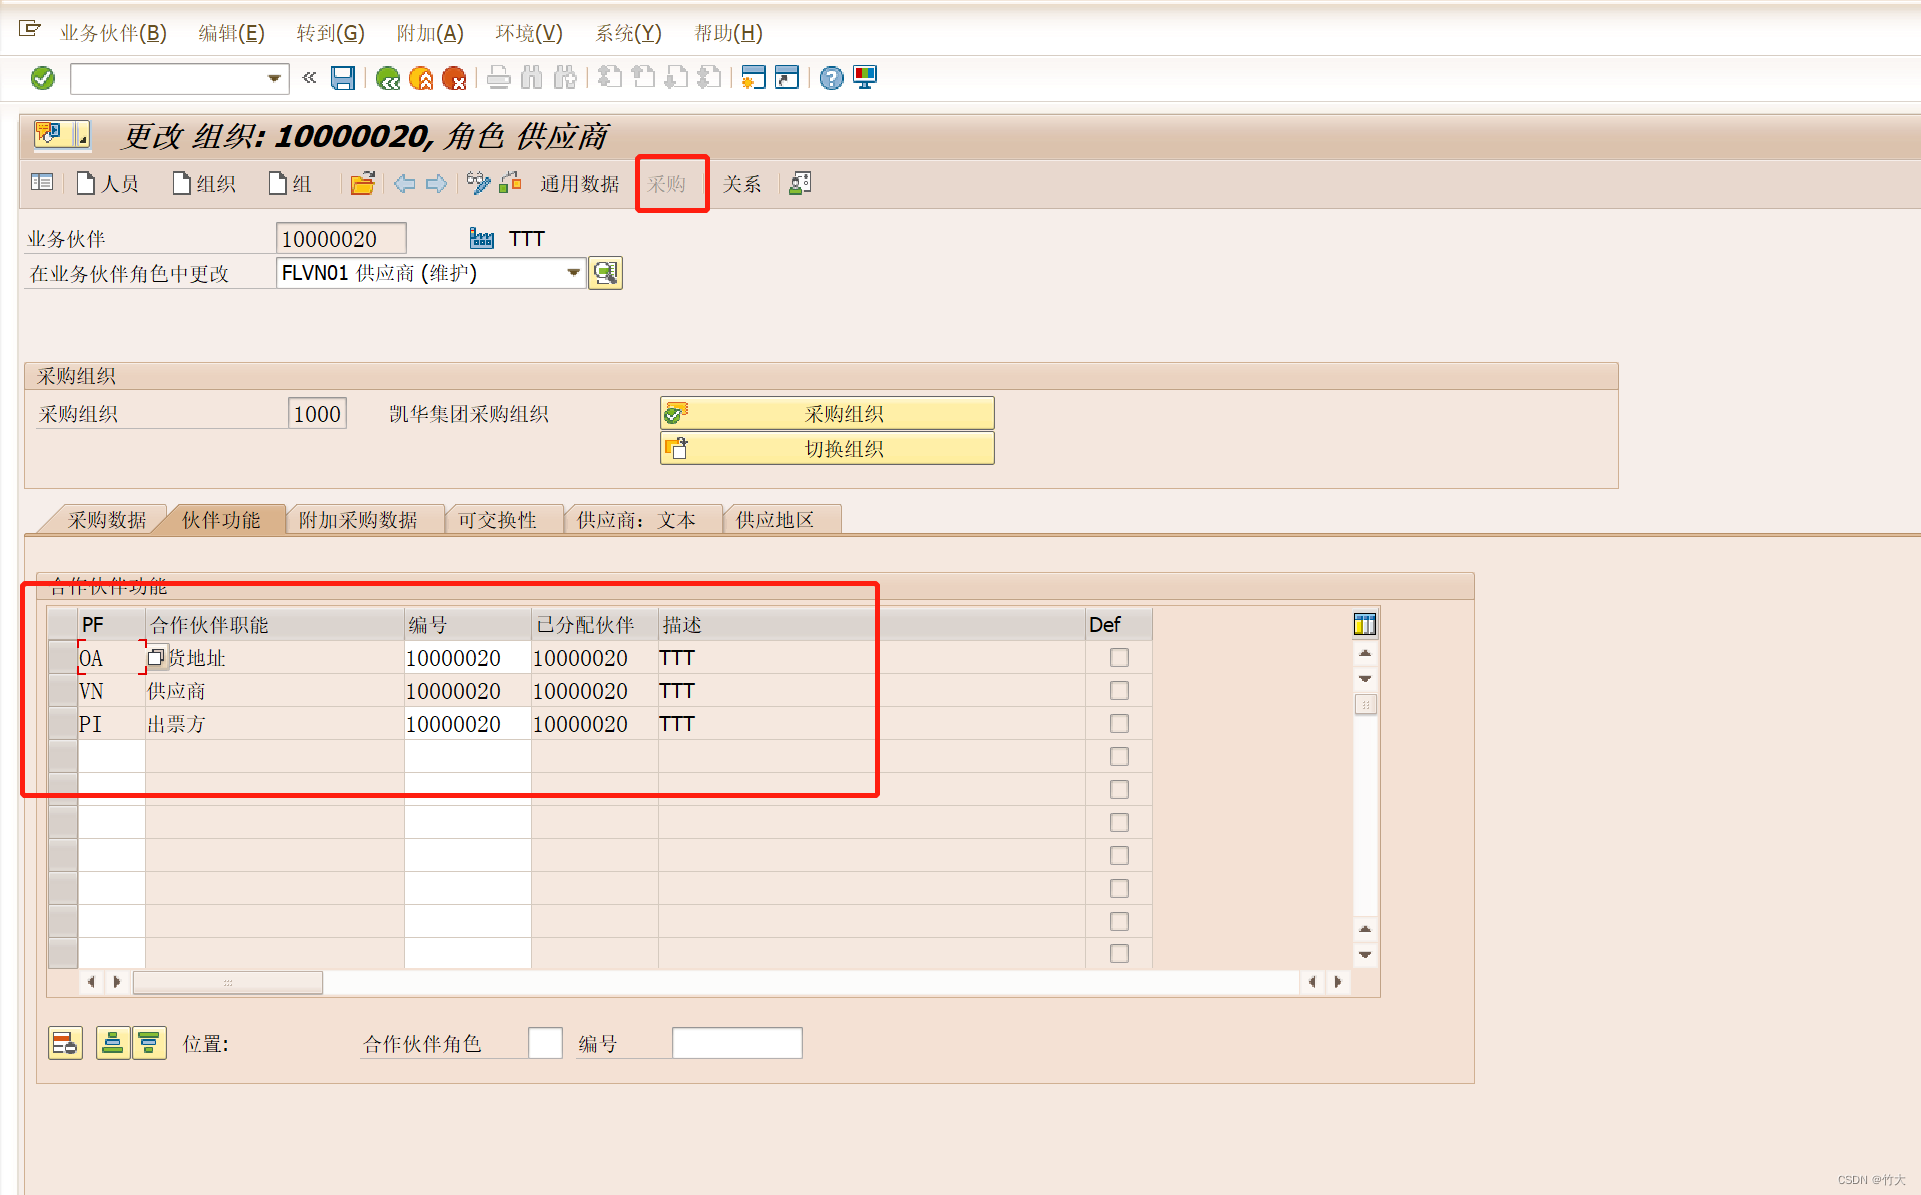Image resolution: width=1921 pixels, height=1195 pixels.
Task: Open the 附加(A) menu
Action: pyautogui.click(x=430, y=33)
